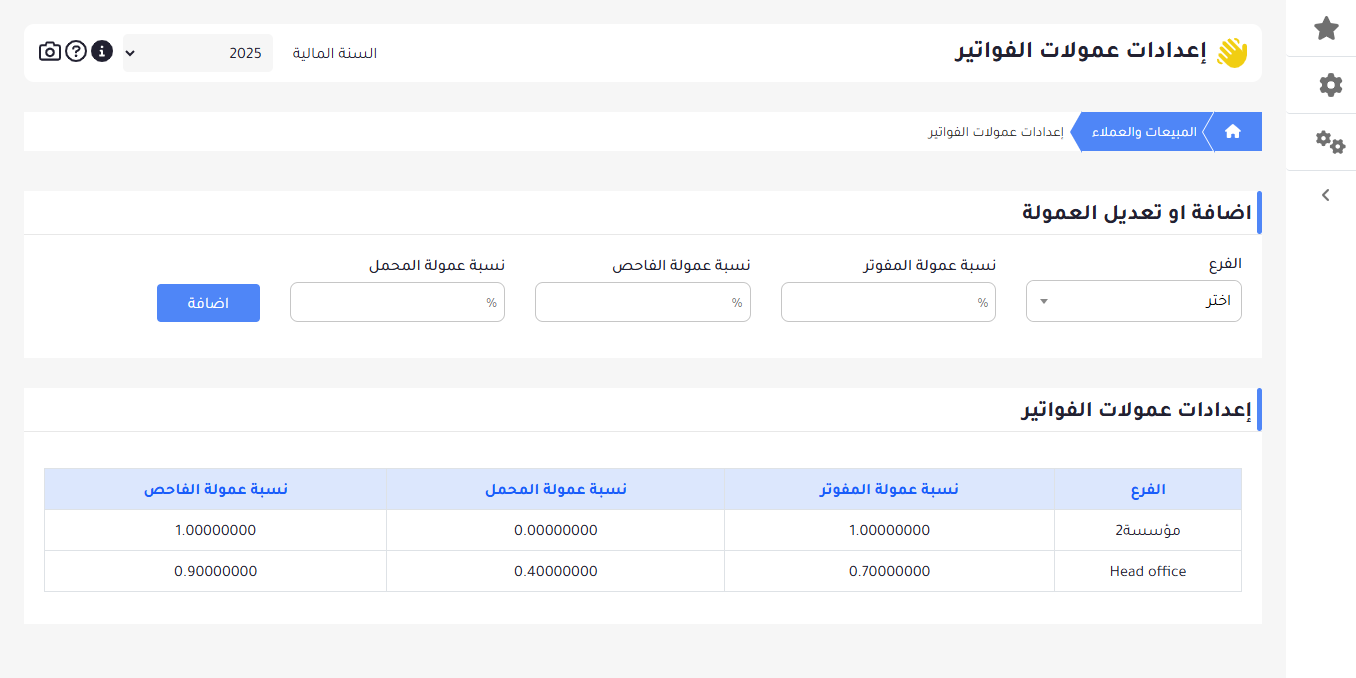Open favorites star icon in sidebar
The width and height of the screenshot is (1356, 678).
coord(1326,28)
